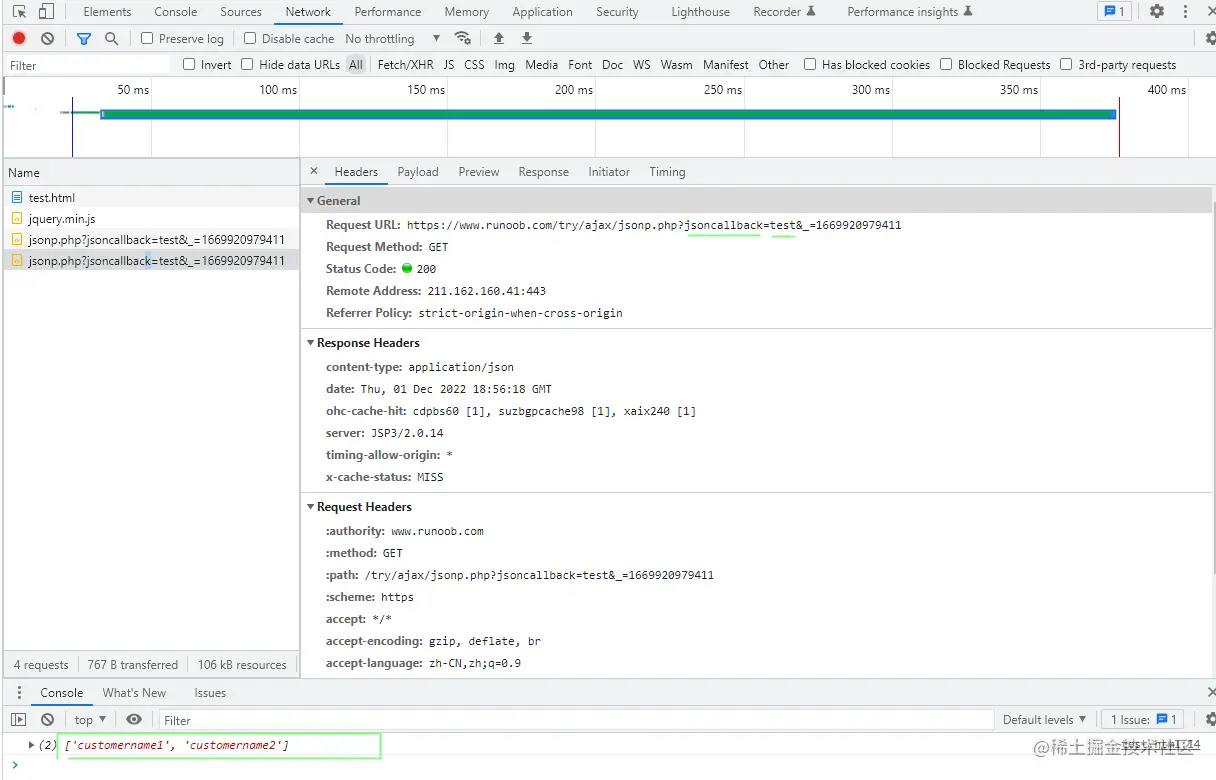Open the Performance panel tab
This screenshot has width=1216, height=780.
point(388,12)
